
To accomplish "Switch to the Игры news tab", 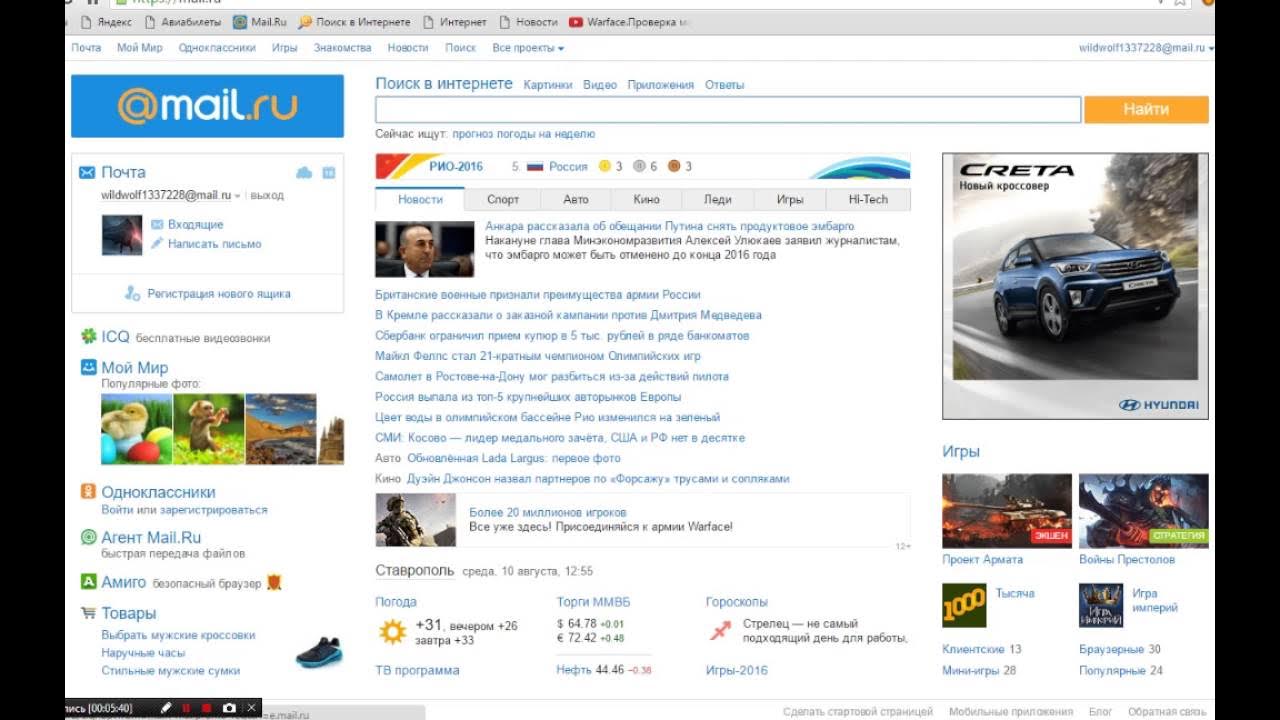I will pyautogui.click(x=790, y=199).
